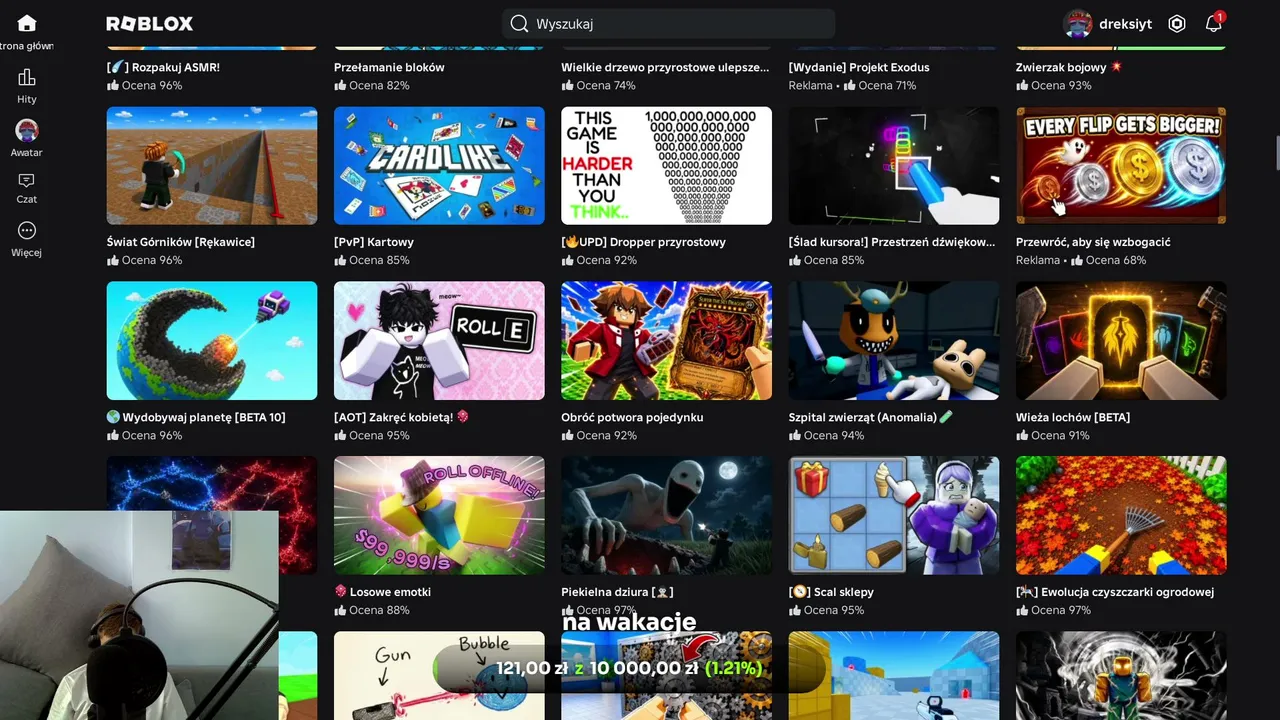The width and height of the screenshot is (1280, 720).
Task: Open 'Świat Górników [Rękawice]' title
Action: point(181,242)
